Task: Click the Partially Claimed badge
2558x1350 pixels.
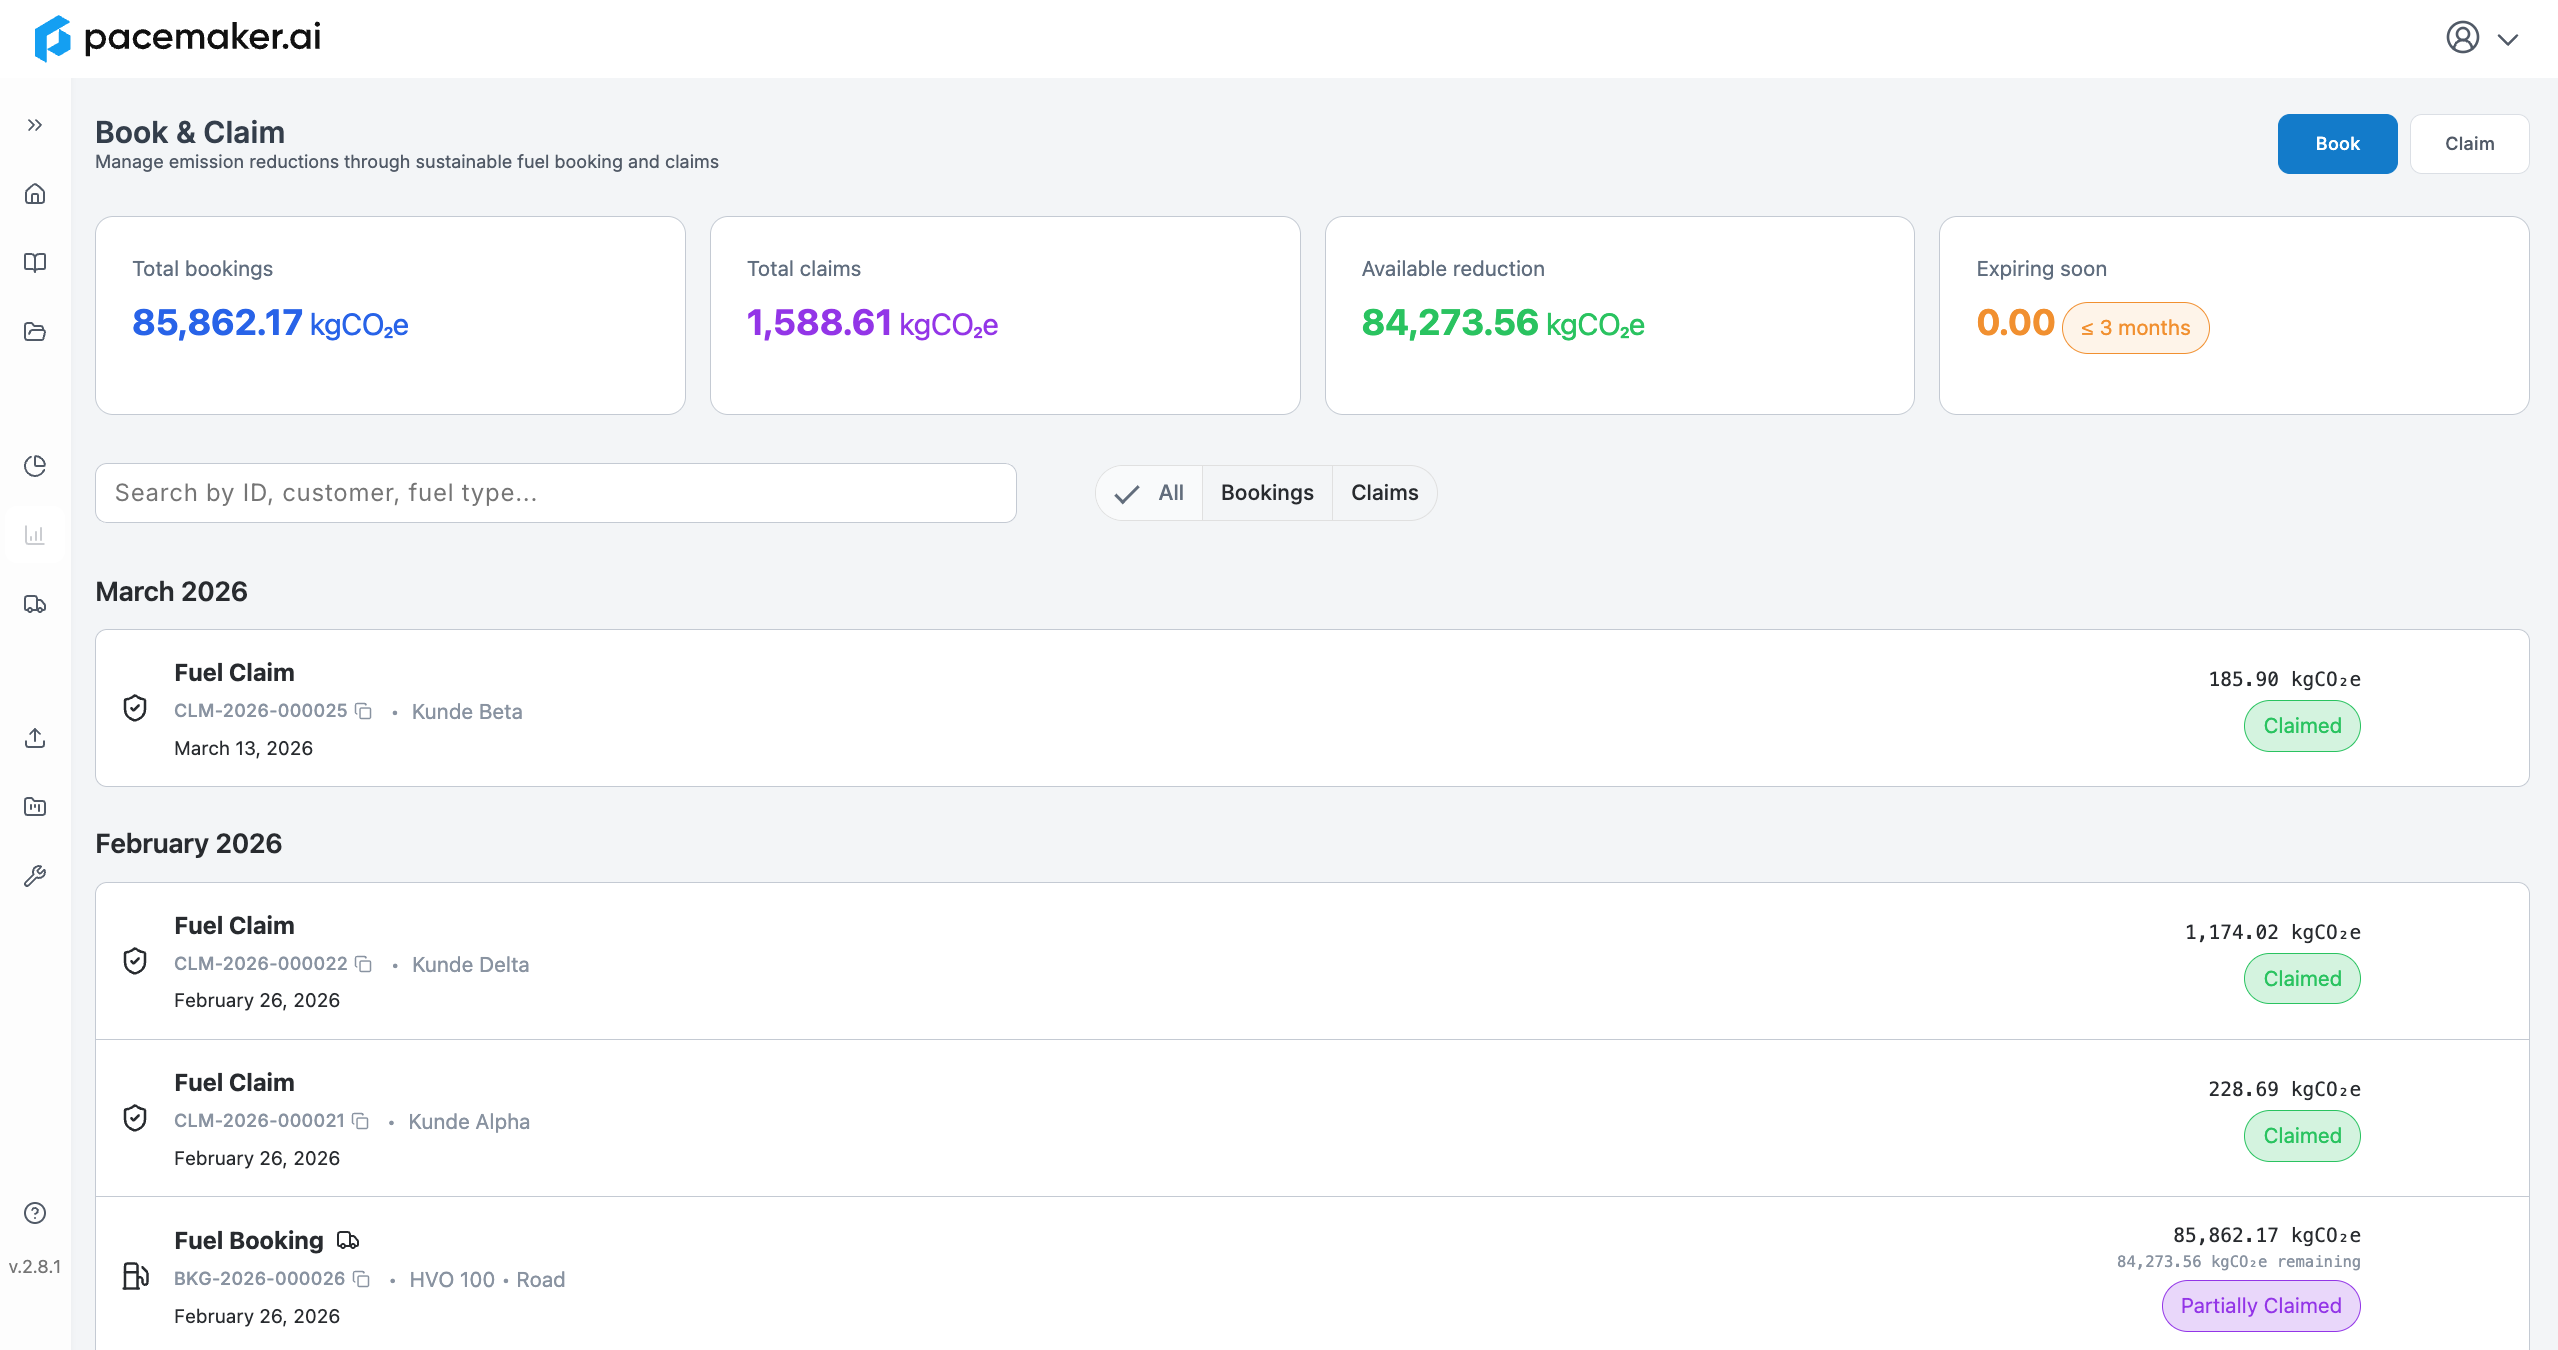Action: pos(2261,1306)
